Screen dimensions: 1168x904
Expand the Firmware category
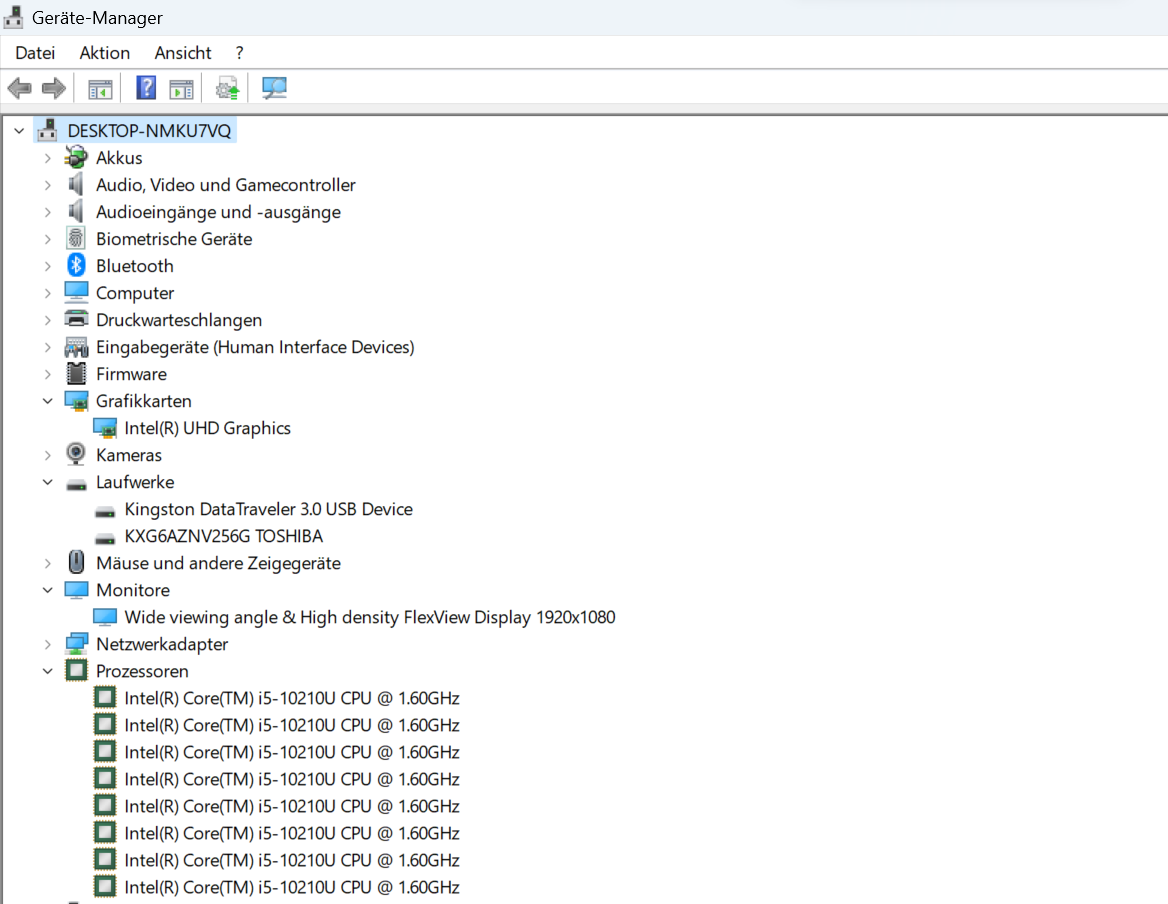coord(48,374)
